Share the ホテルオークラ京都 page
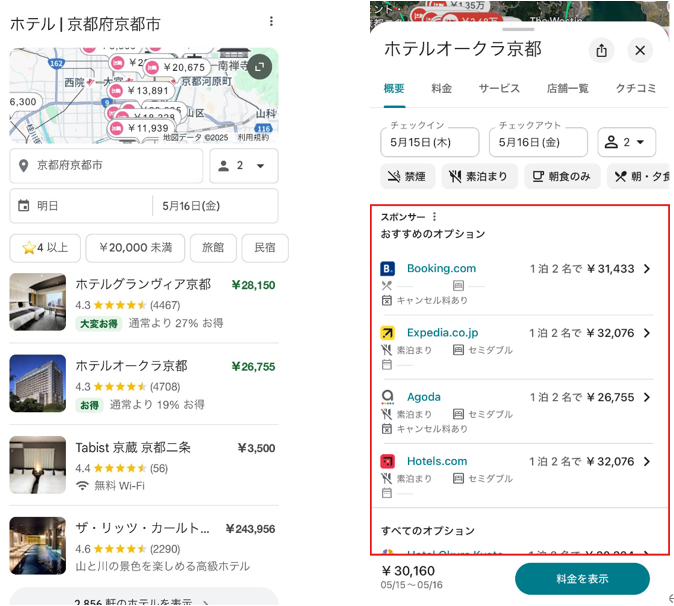 pyautogui.click(x=601, y=50)
